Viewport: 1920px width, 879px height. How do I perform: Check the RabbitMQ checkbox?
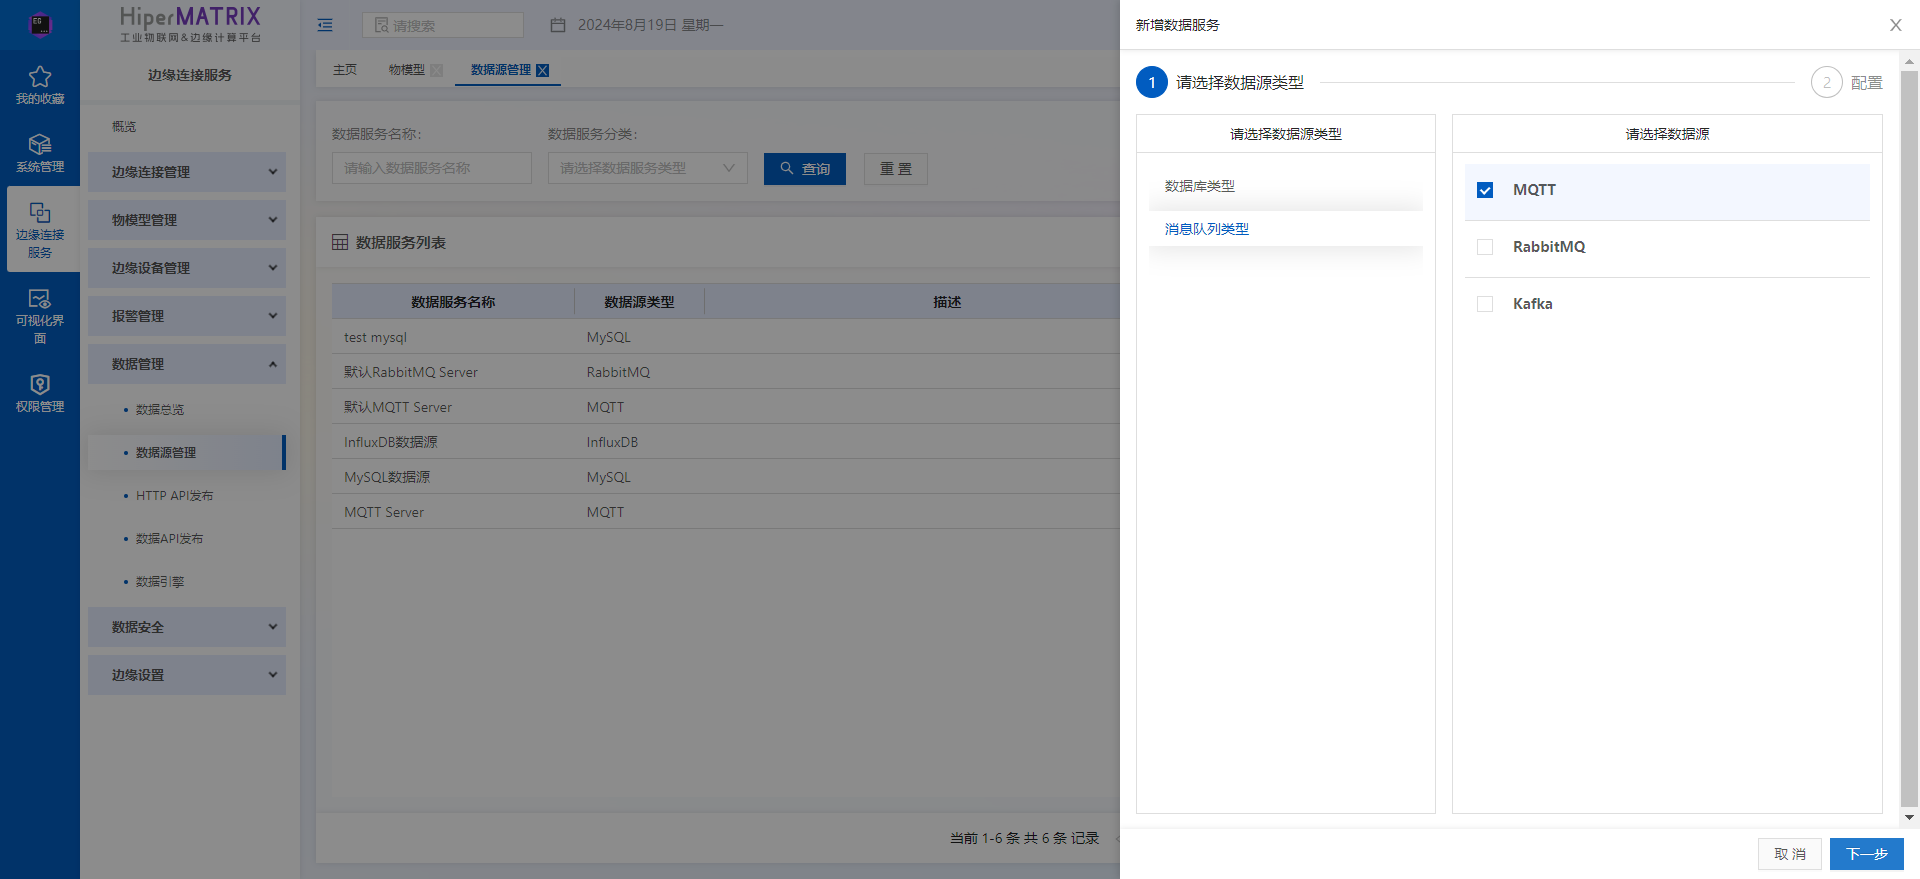[x=1485, y=247]
